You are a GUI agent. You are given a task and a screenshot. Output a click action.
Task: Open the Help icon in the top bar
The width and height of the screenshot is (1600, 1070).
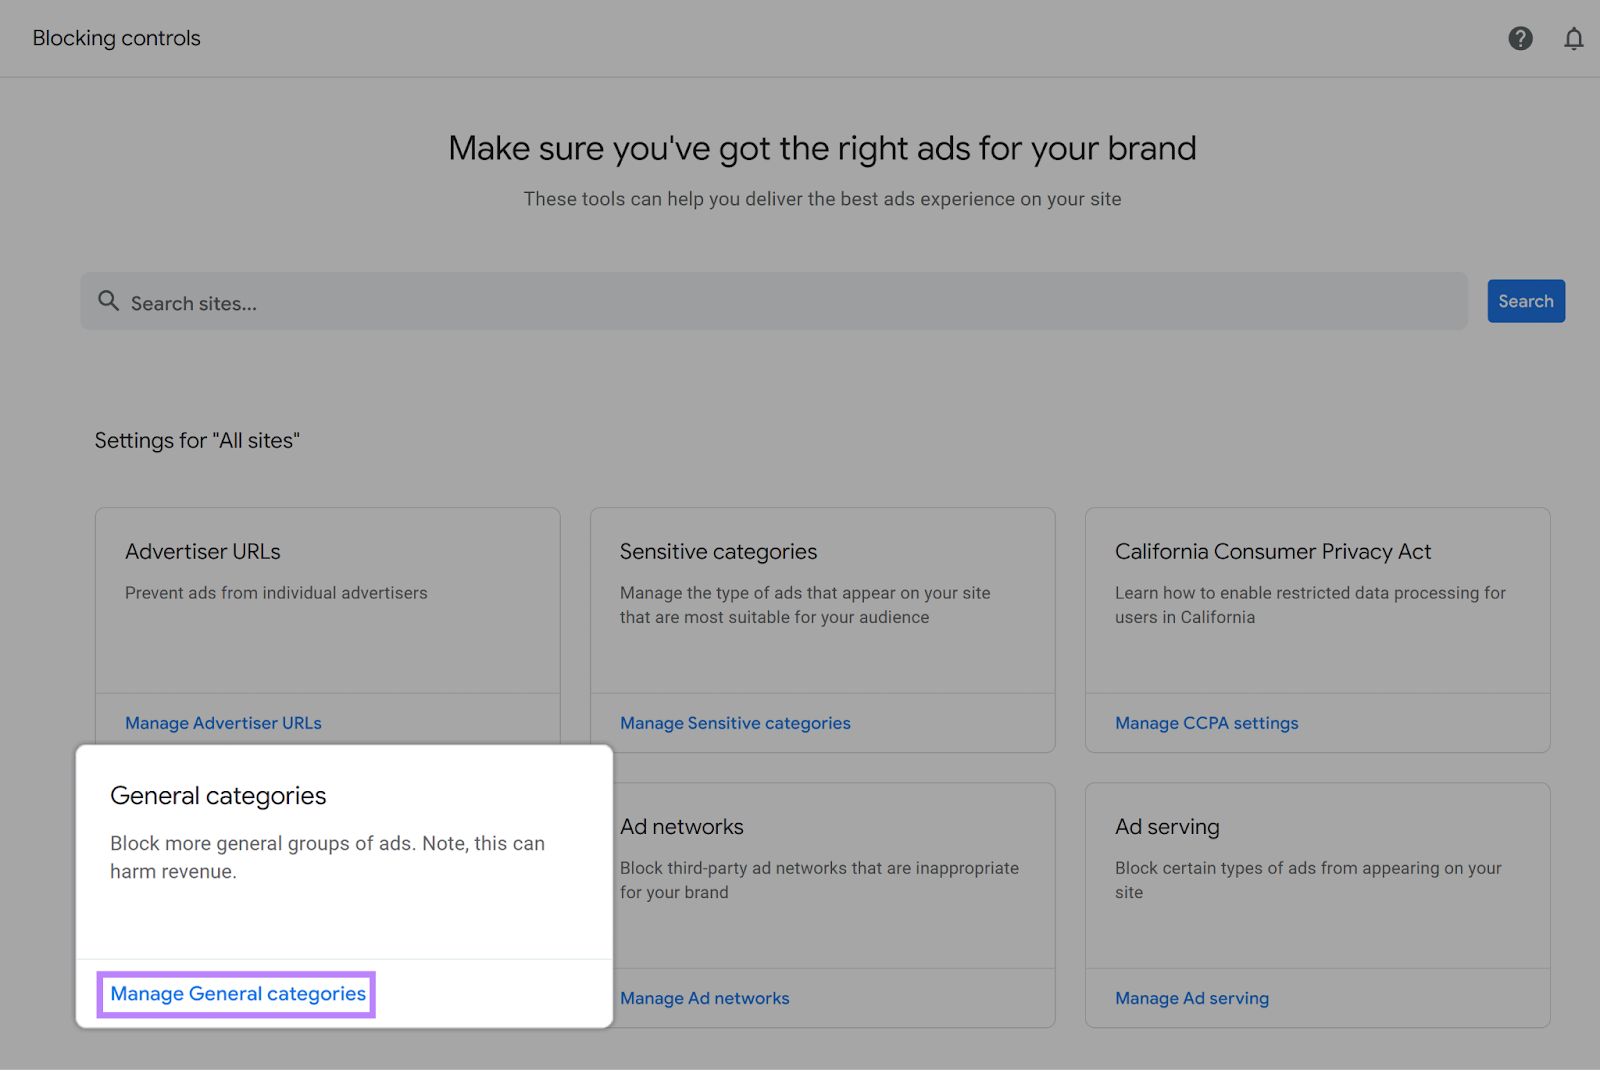(1520, 38)
